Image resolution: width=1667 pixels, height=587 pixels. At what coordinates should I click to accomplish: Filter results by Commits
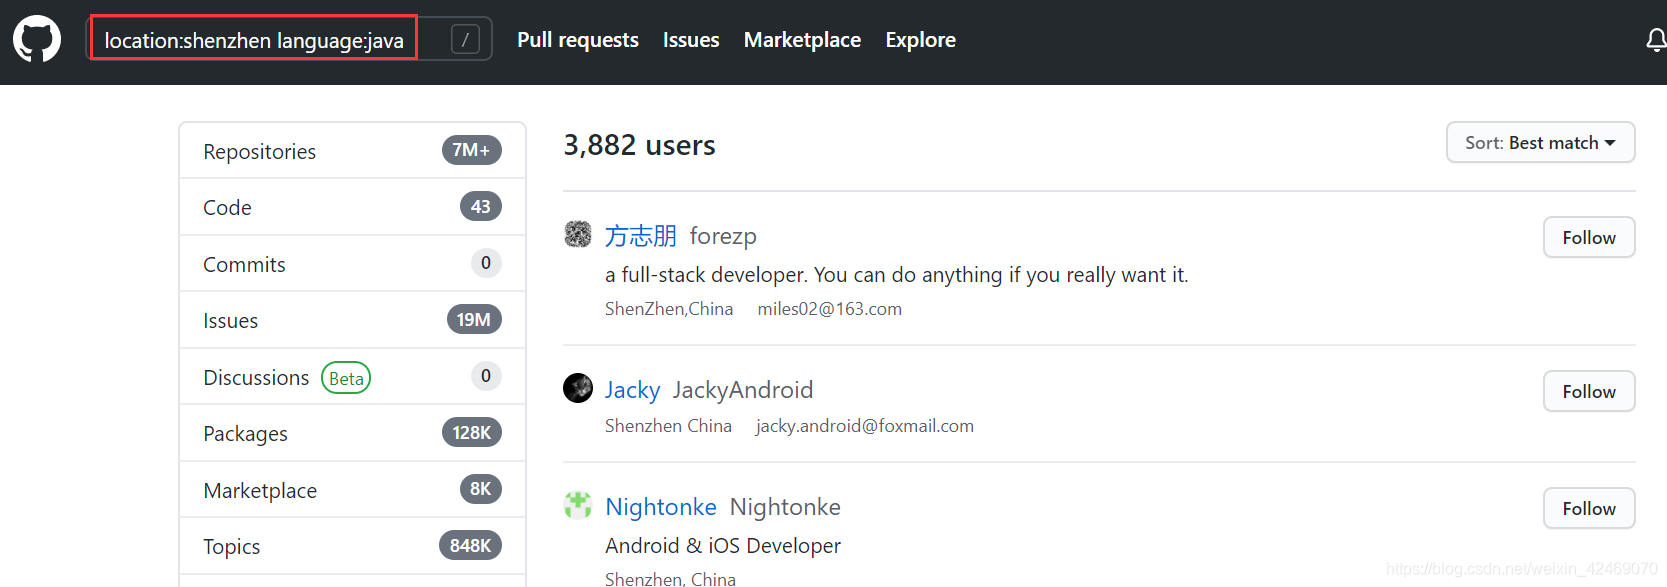point(352,264)
